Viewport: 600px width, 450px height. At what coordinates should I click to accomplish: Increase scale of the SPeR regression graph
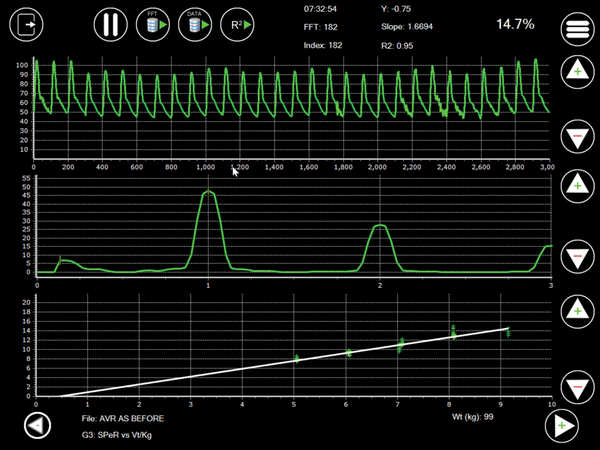coord(577,311)
